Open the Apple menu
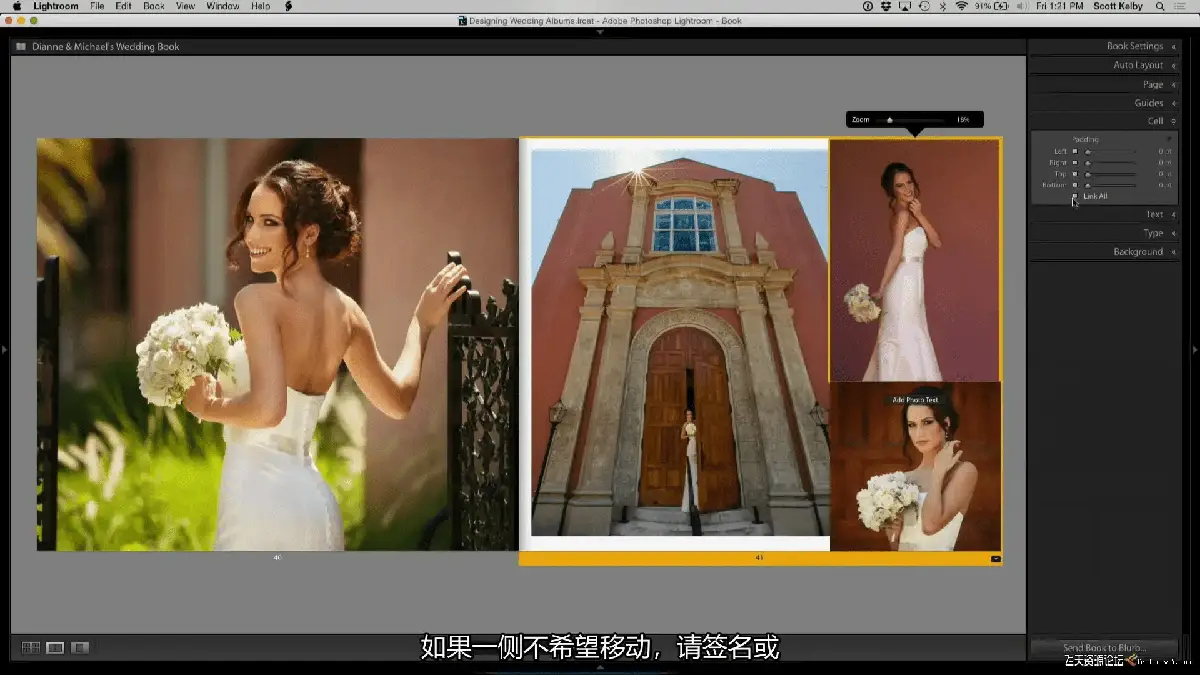Screen dimensions: 1200x675 point(16,6)
